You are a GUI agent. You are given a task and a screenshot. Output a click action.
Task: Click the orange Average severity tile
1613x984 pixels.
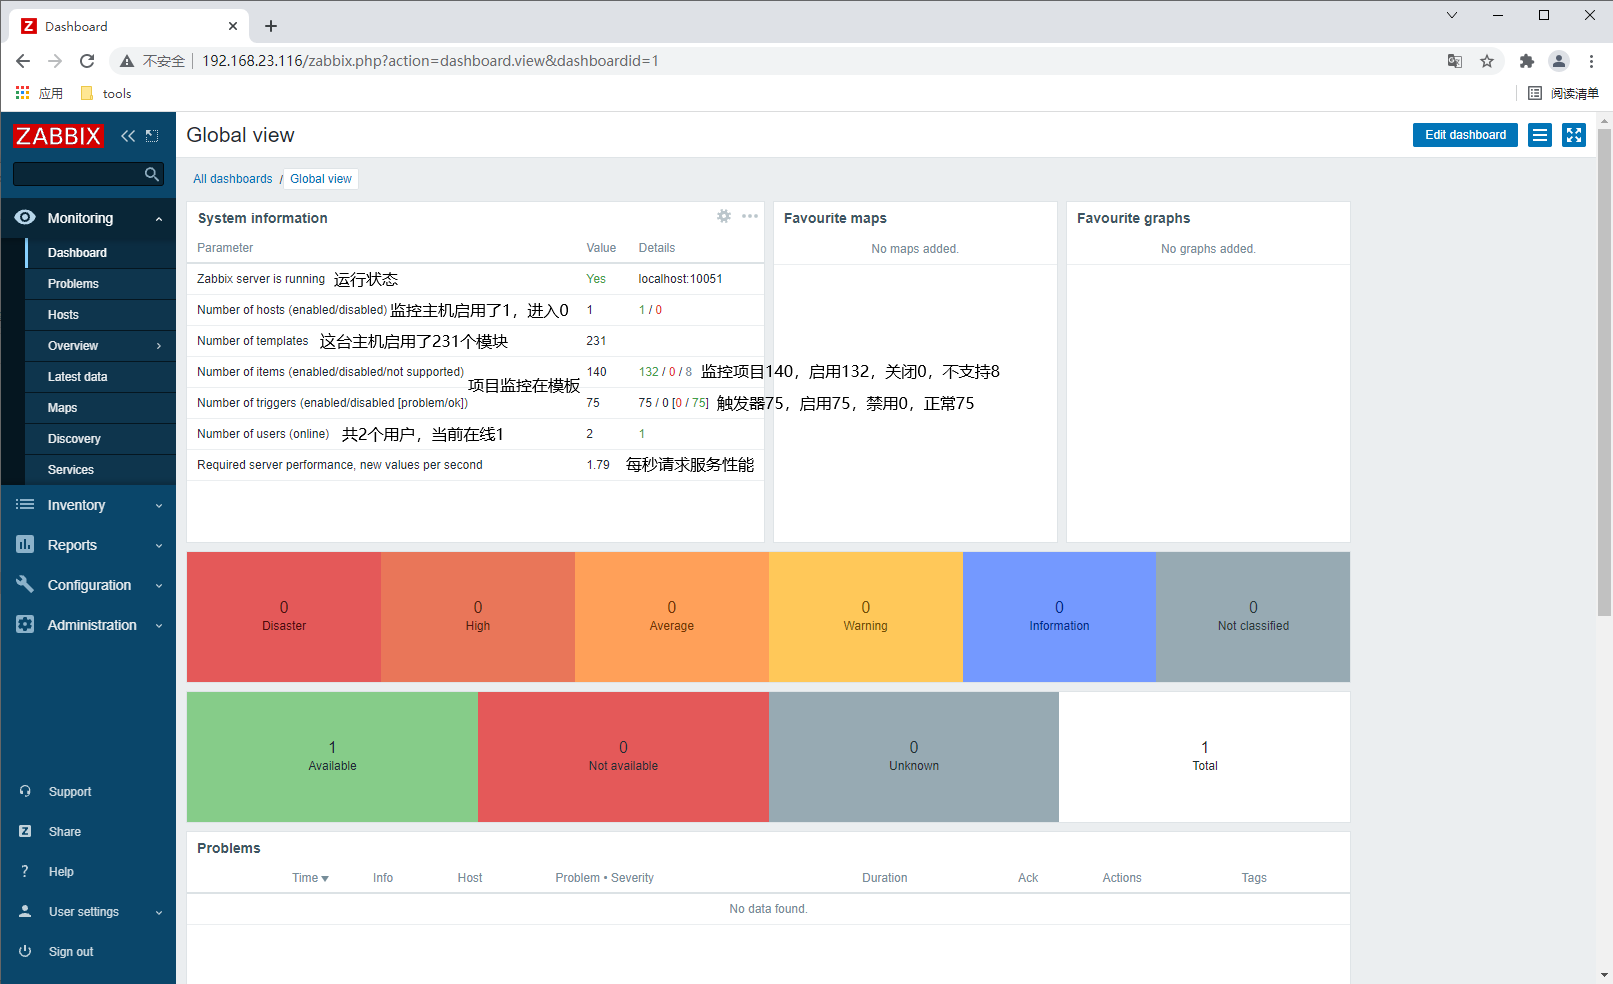(672, 617)
